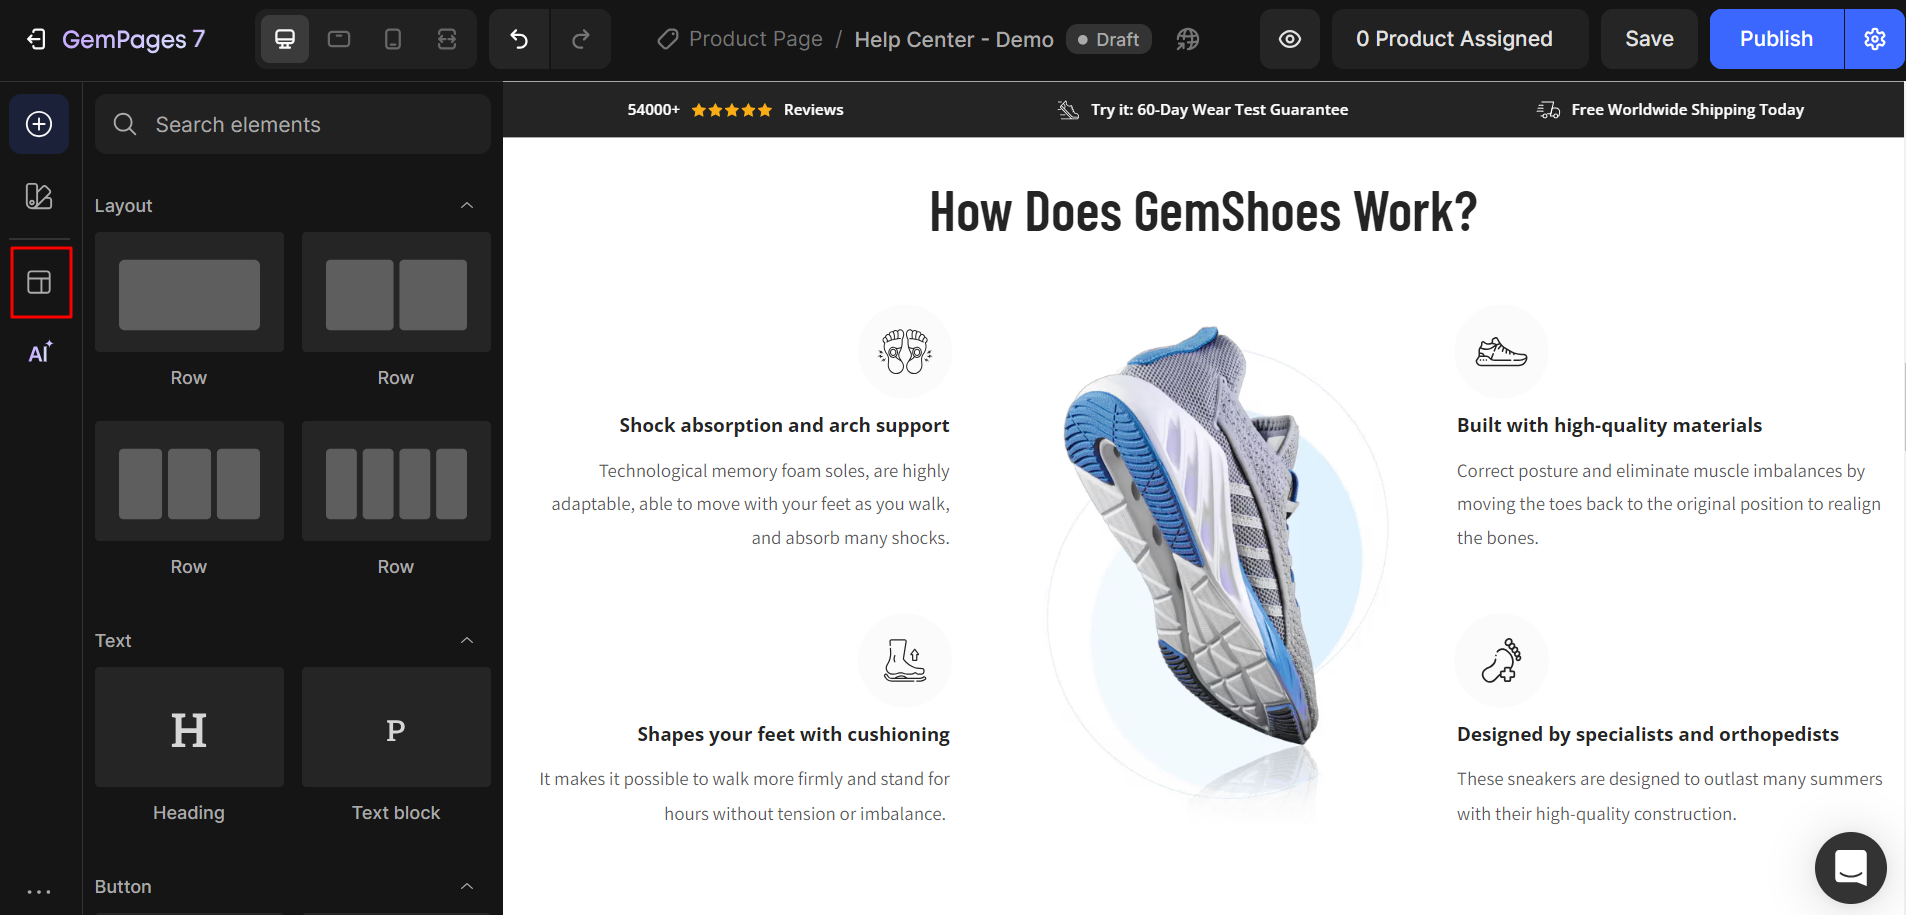Open the layout sections sidebar icon
Image resolution: width=1906 pixels, height=915 pixels.
[x=40, y=282]
